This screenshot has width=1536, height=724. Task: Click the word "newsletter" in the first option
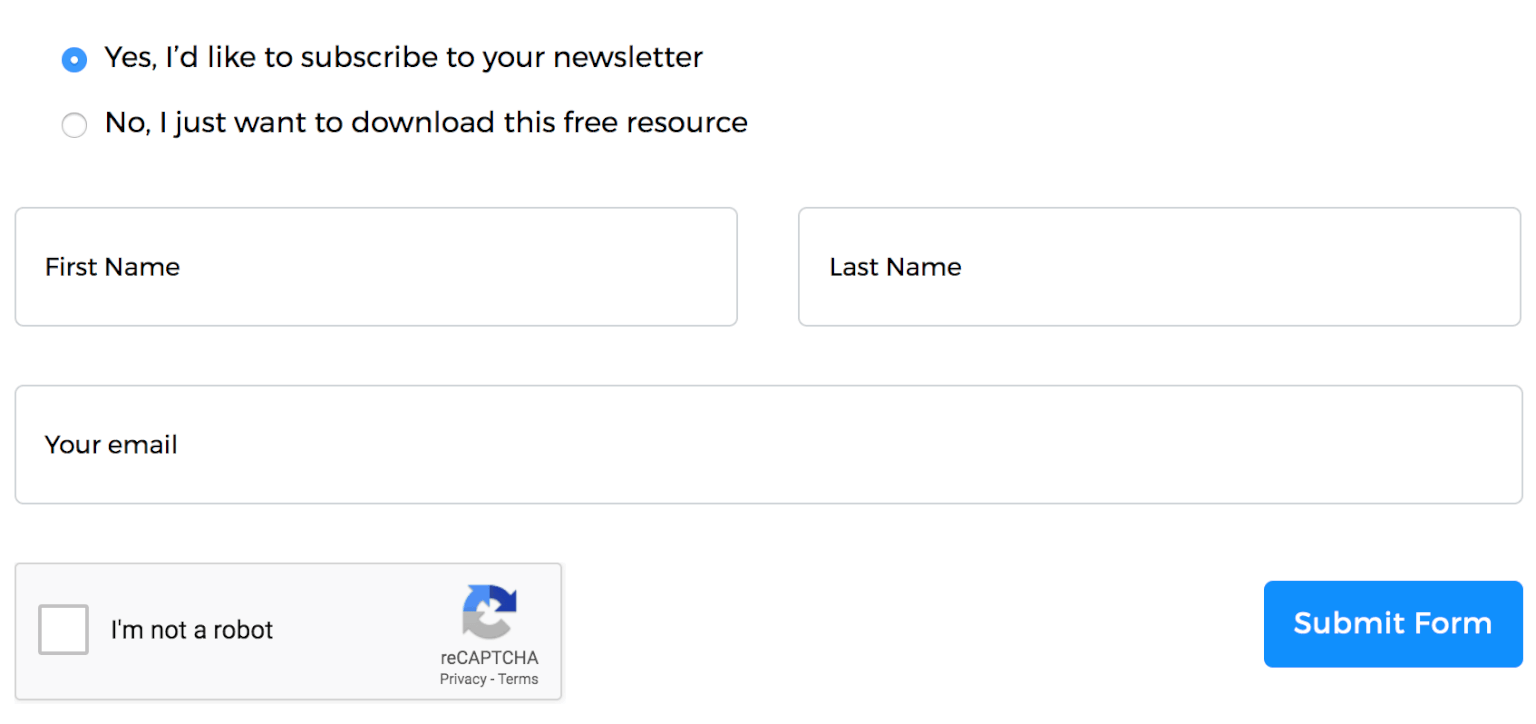tap(628, 58)
